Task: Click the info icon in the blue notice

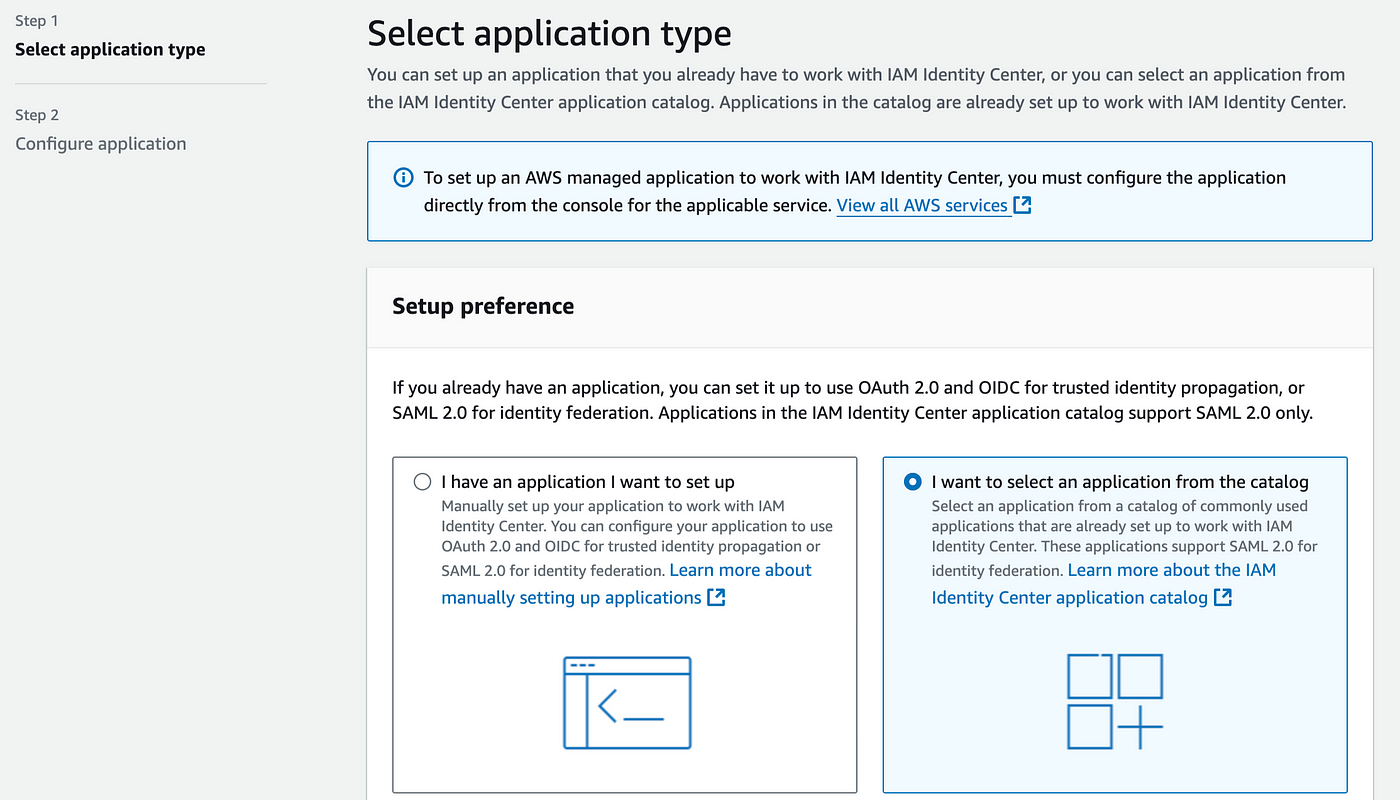Action: 403,178
